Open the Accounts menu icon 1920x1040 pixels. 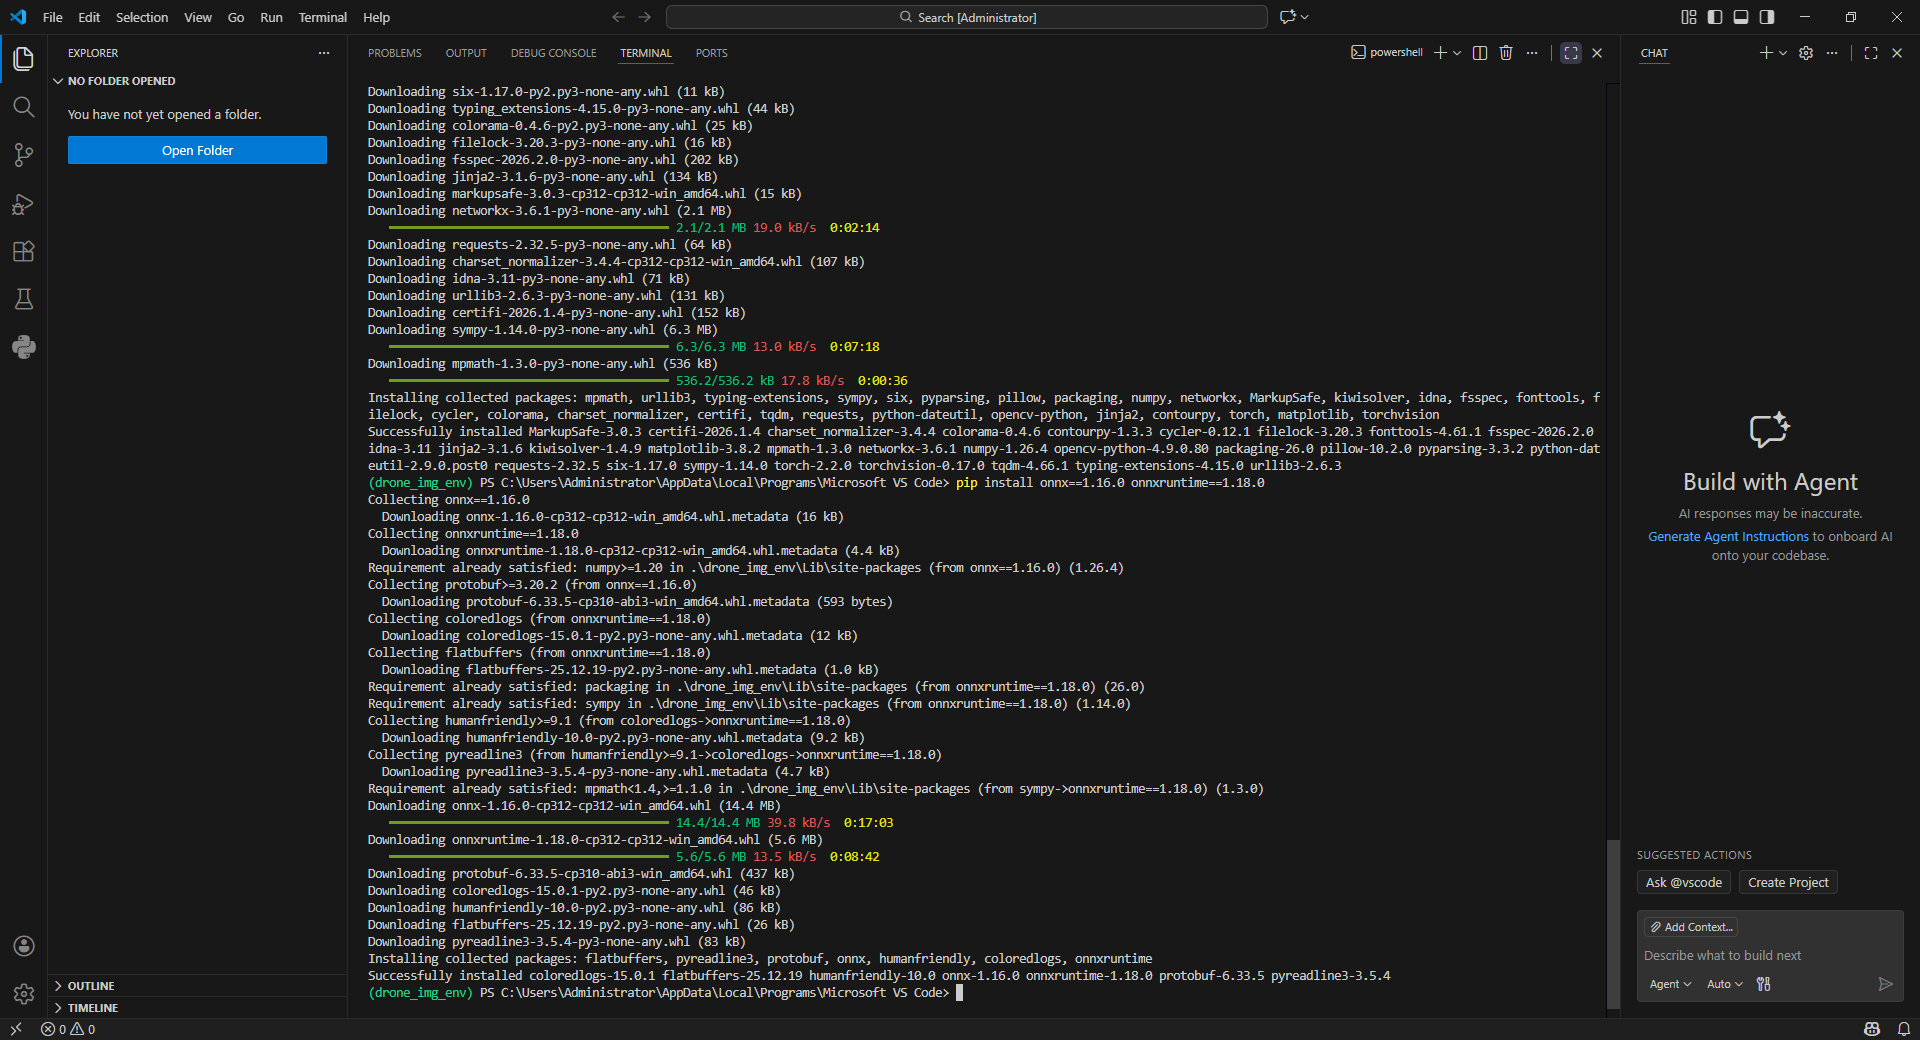24,946
